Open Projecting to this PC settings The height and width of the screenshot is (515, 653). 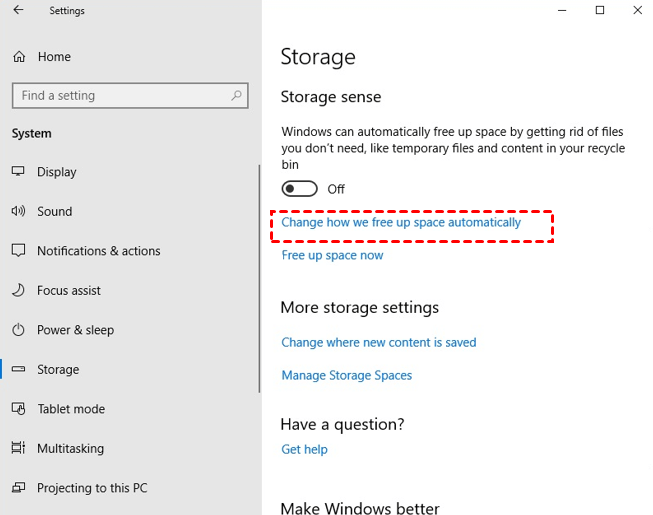[92, 488]
